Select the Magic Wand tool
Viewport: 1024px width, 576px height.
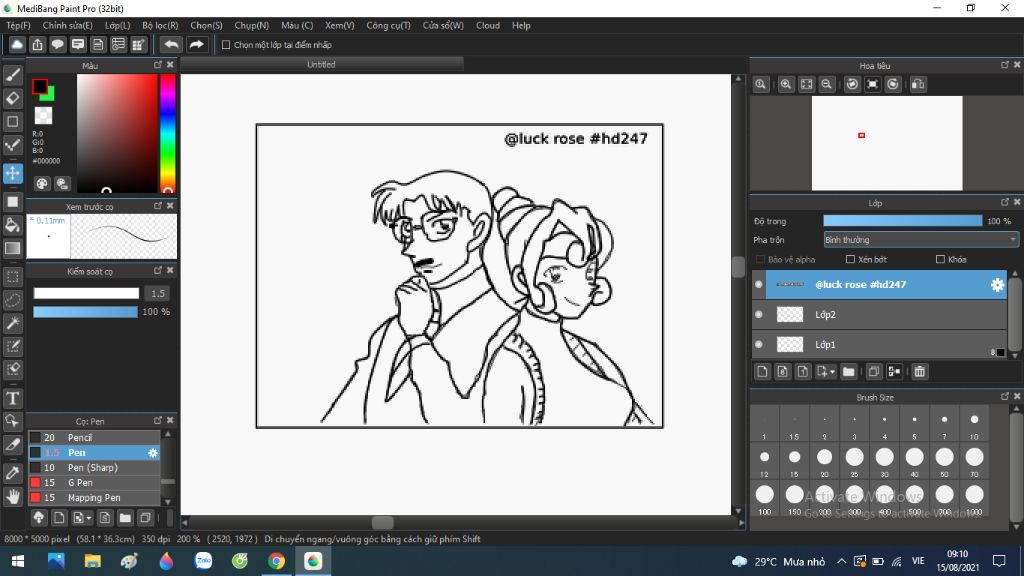pyautogui.click(x=13, y=323)
